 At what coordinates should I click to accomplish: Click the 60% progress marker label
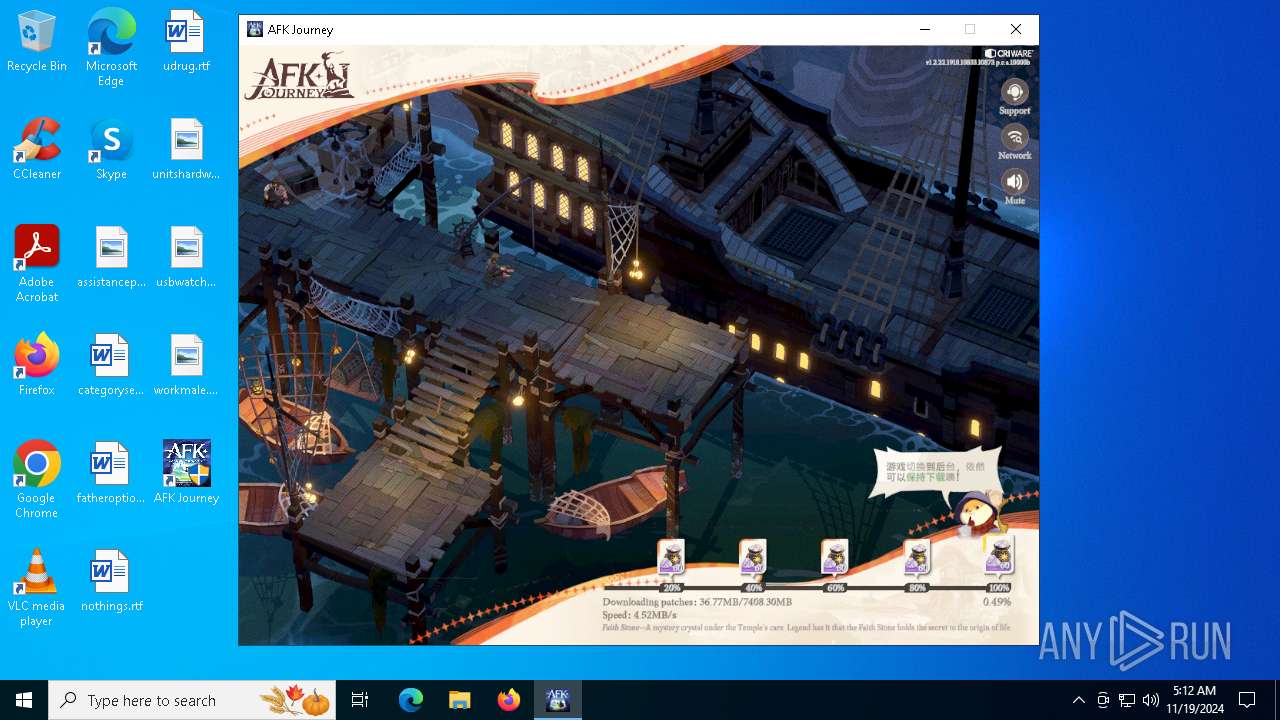[836, 588]
